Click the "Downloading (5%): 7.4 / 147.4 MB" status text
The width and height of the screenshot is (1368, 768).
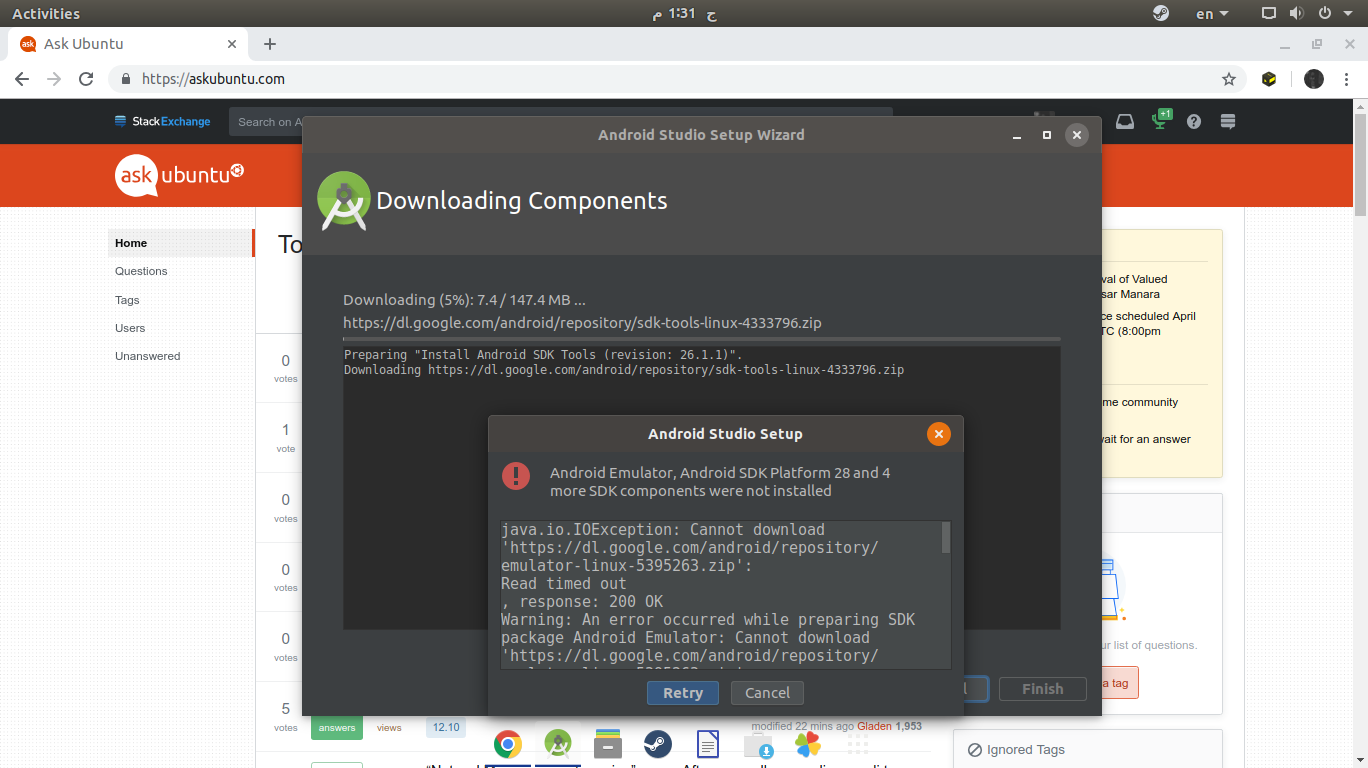coord(464,300)
